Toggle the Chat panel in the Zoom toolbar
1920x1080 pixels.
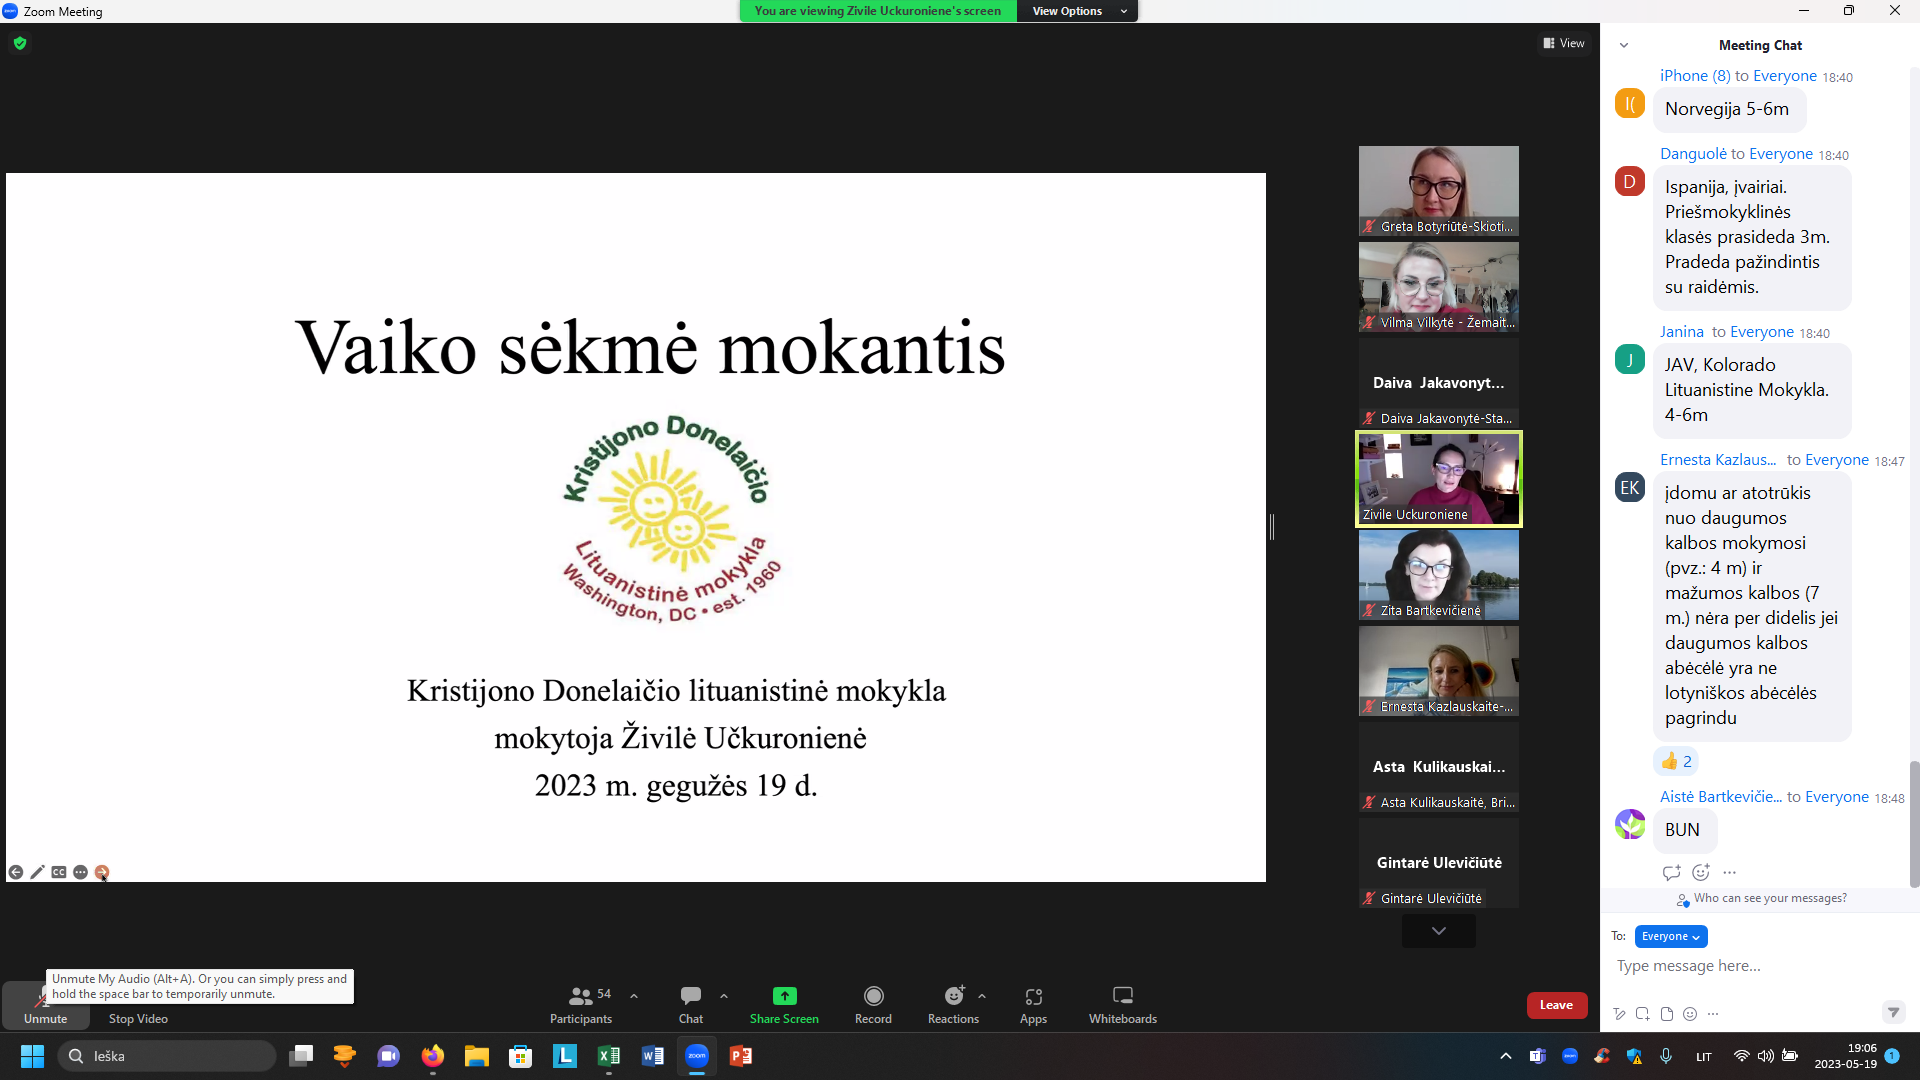click(691, 1005)
